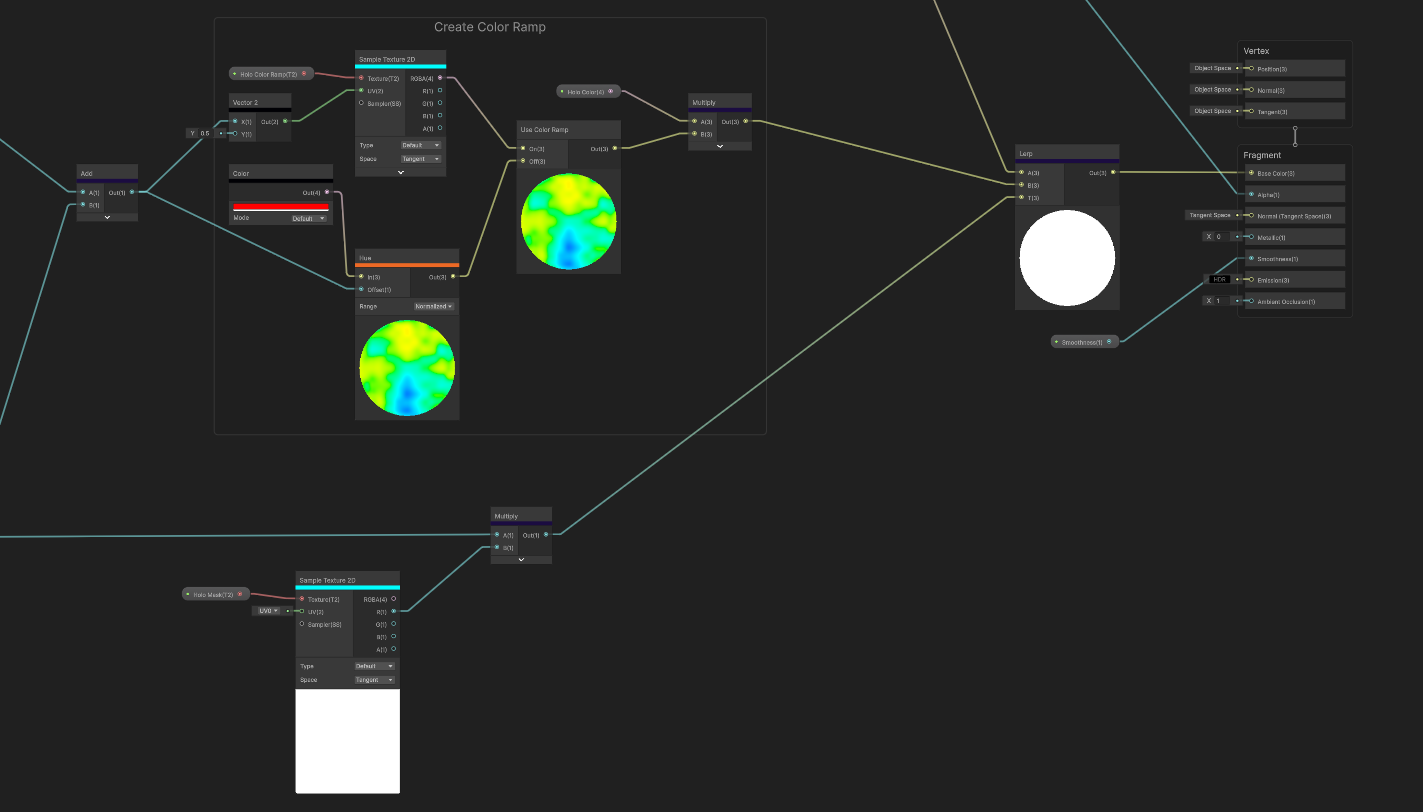Expand the Add node's chevron

107,216
